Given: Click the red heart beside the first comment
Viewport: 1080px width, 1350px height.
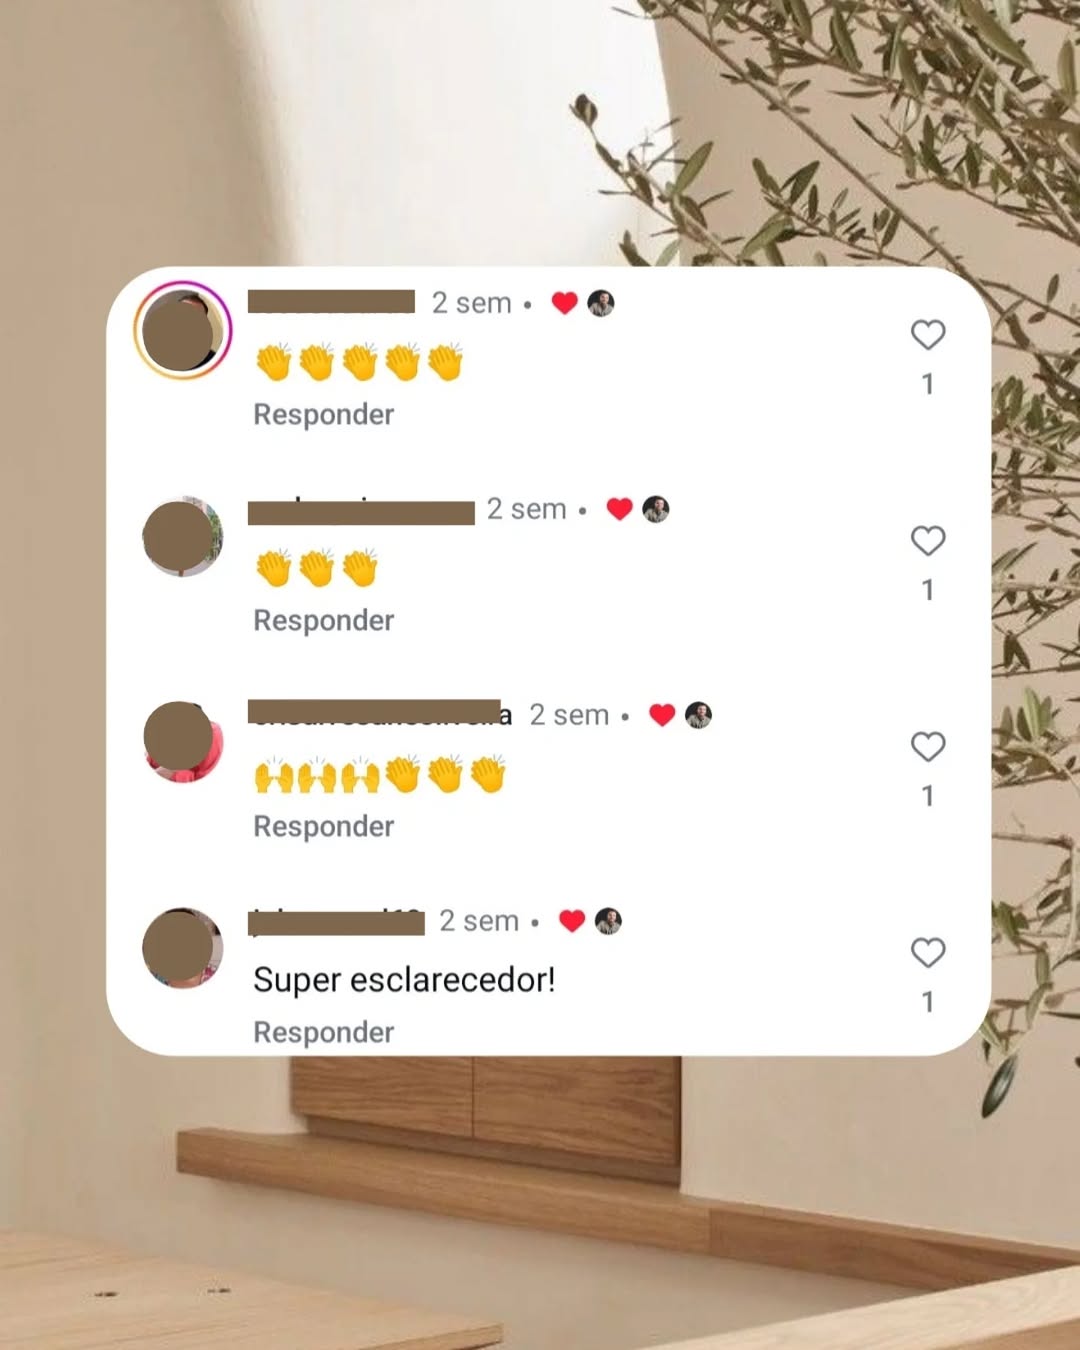Looking at the screenshot, I should 565,303.
